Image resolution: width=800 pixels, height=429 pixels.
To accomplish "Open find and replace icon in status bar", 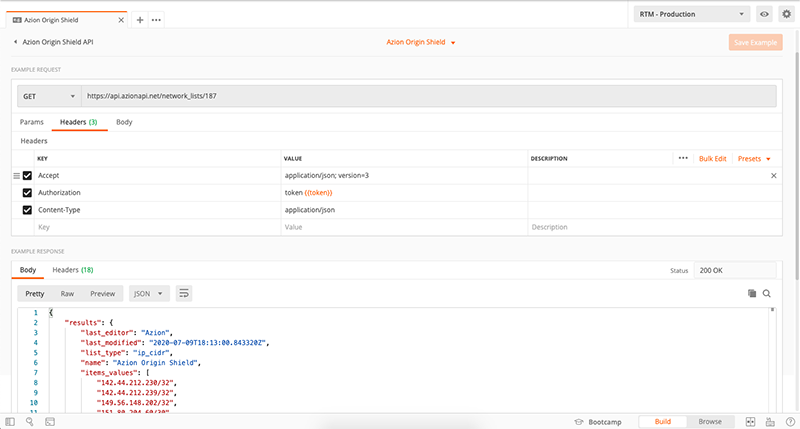I will pos(30,422).
